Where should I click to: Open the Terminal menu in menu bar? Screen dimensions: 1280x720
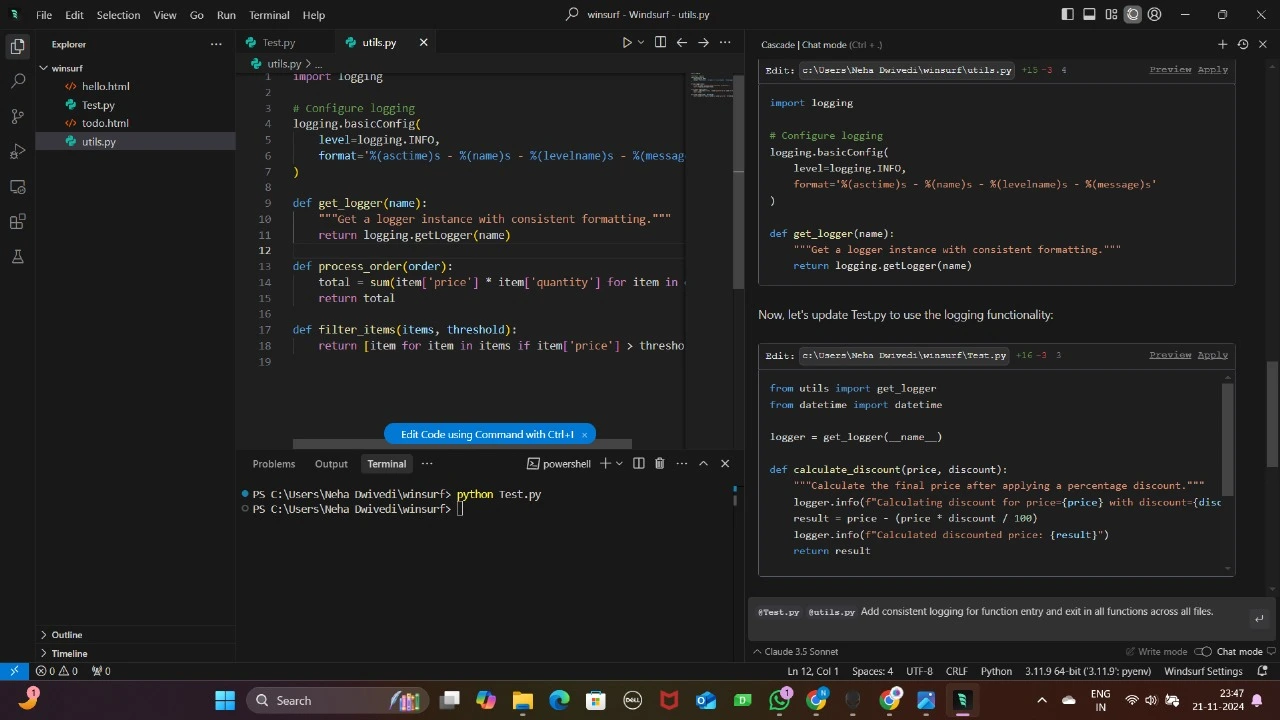click(269, 15)
